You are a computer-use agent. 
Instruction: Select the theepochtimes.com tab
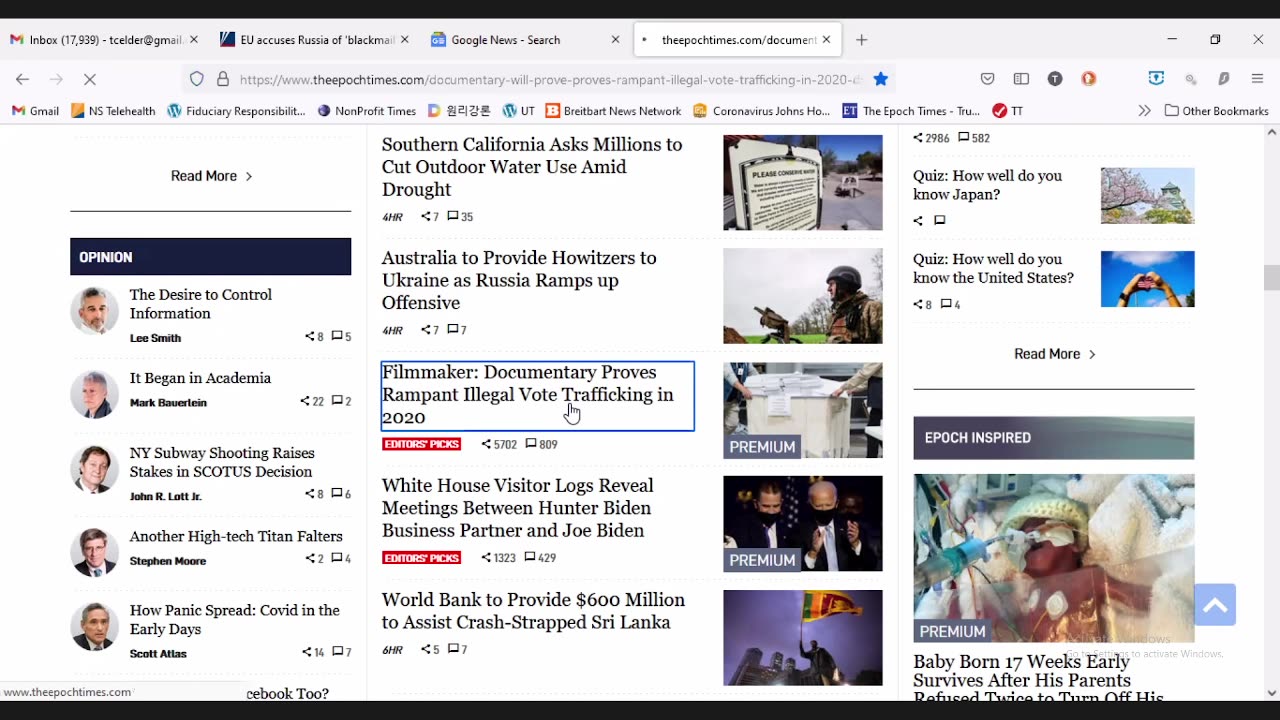pyautogui.click(x=738, y=40)
